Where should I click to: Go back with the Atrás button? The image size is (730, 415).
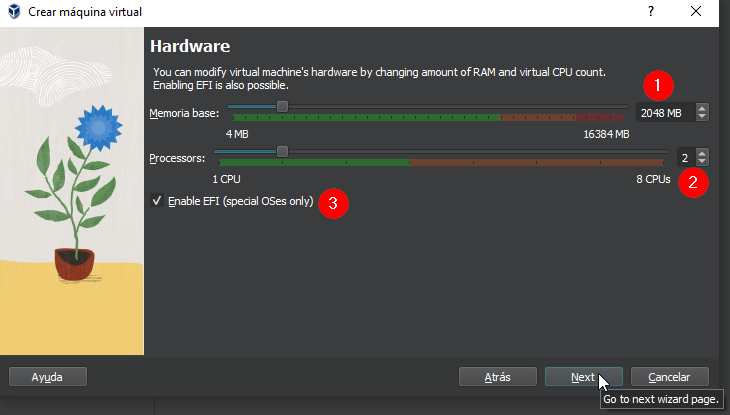click(x=497, y=377)
